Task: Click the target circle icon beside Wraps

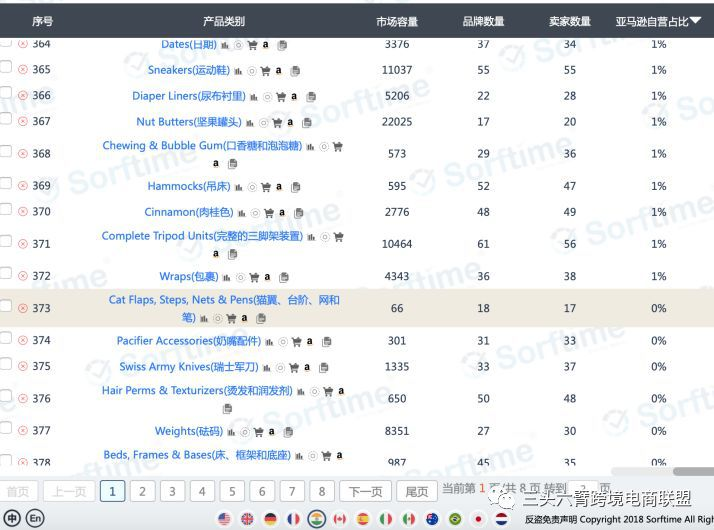Action: (x=240, y=277)
